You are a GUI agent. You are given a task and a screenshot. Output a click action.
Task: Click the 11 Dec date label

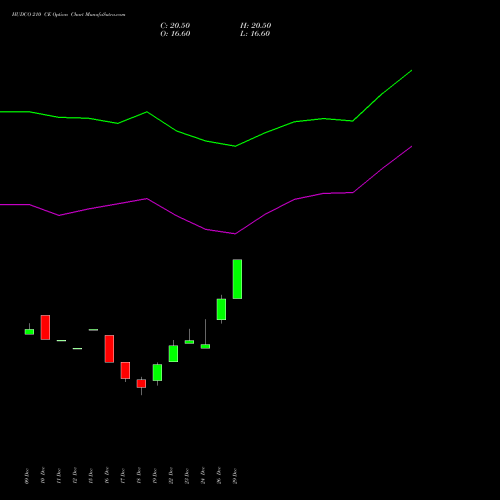[59, 476]
